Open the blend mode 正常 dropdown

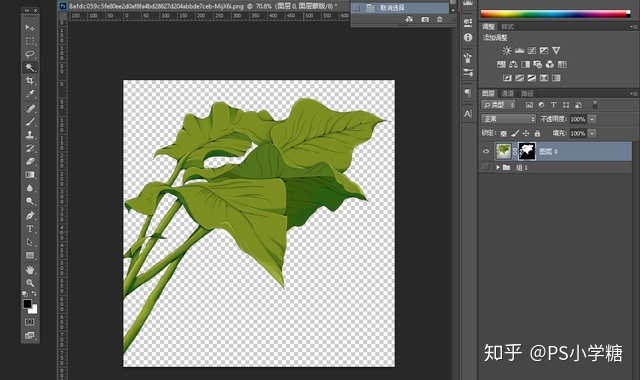click(x=509, y=119)
